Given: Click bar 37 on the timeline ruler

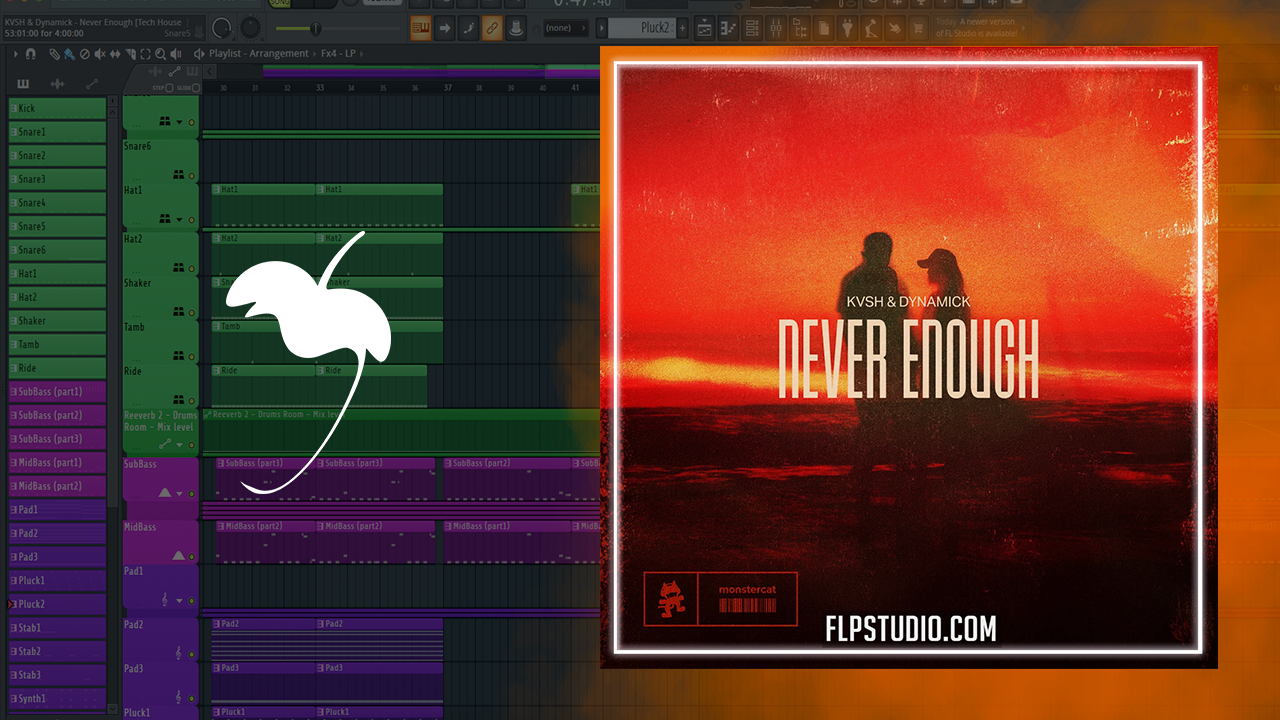Looking at the screenshot, I should (x=447, y=88).
